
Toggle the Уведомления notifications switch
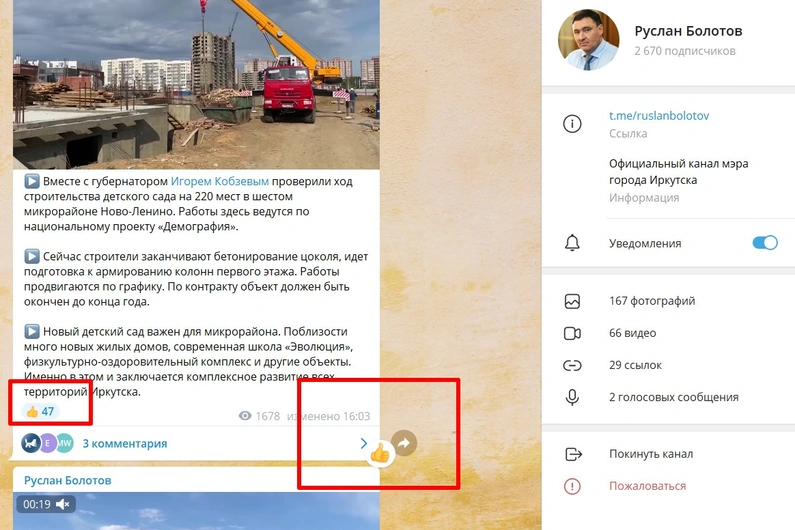pyautogui.click(x=765, y=243)
